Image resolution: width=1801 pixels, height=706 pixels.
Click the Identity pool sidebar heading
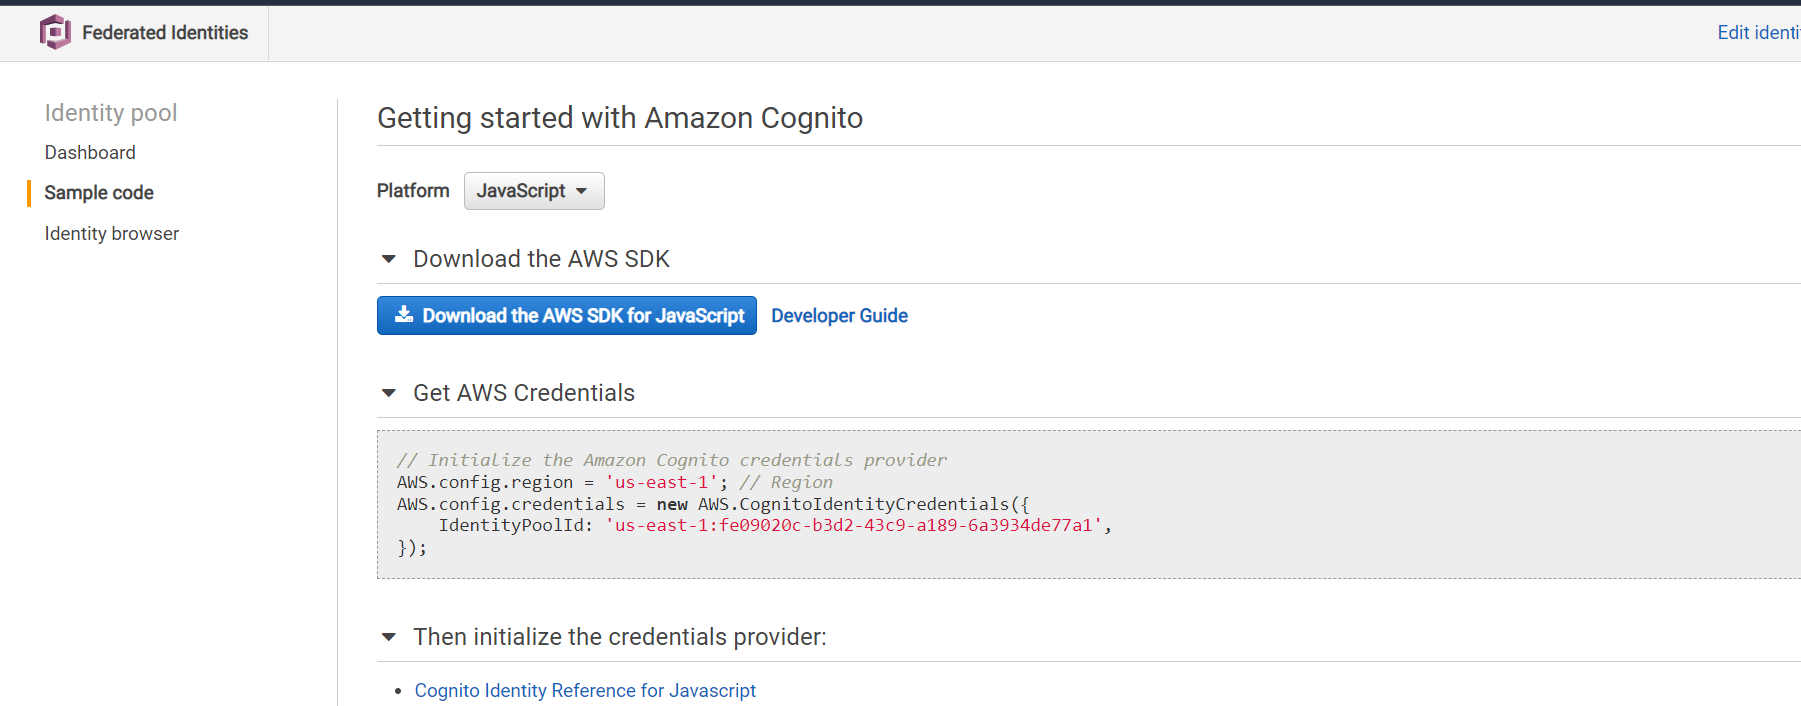point(111,113)
